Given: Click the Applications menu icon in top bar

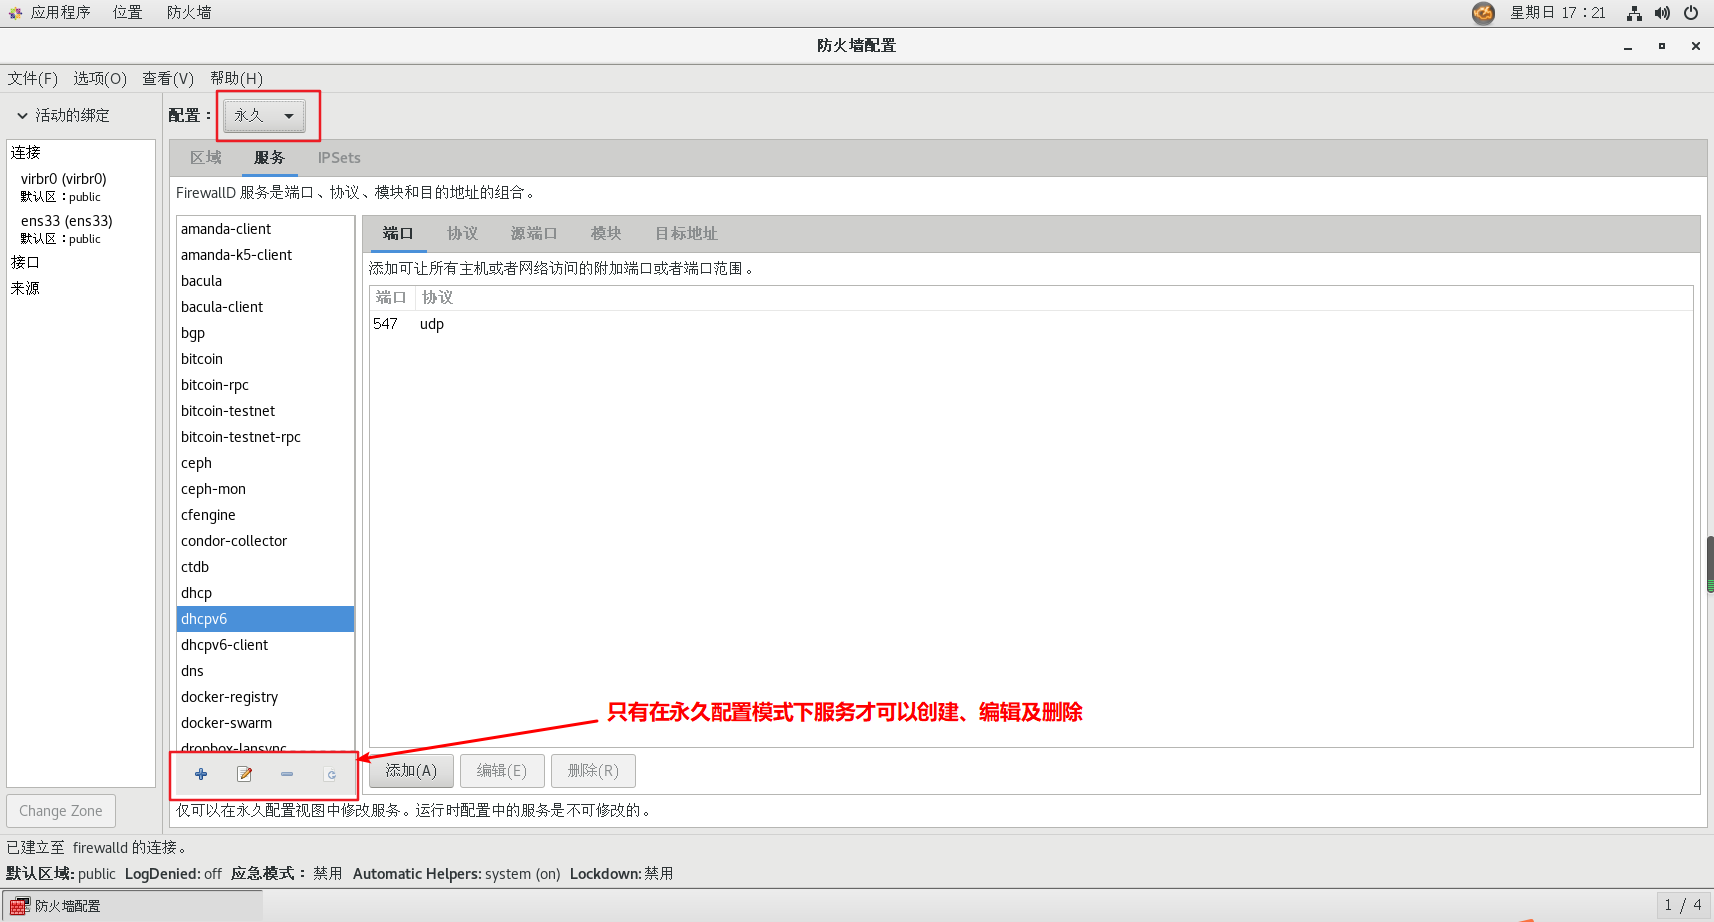Looking at the screenshot, I should (x=15, y=13).
